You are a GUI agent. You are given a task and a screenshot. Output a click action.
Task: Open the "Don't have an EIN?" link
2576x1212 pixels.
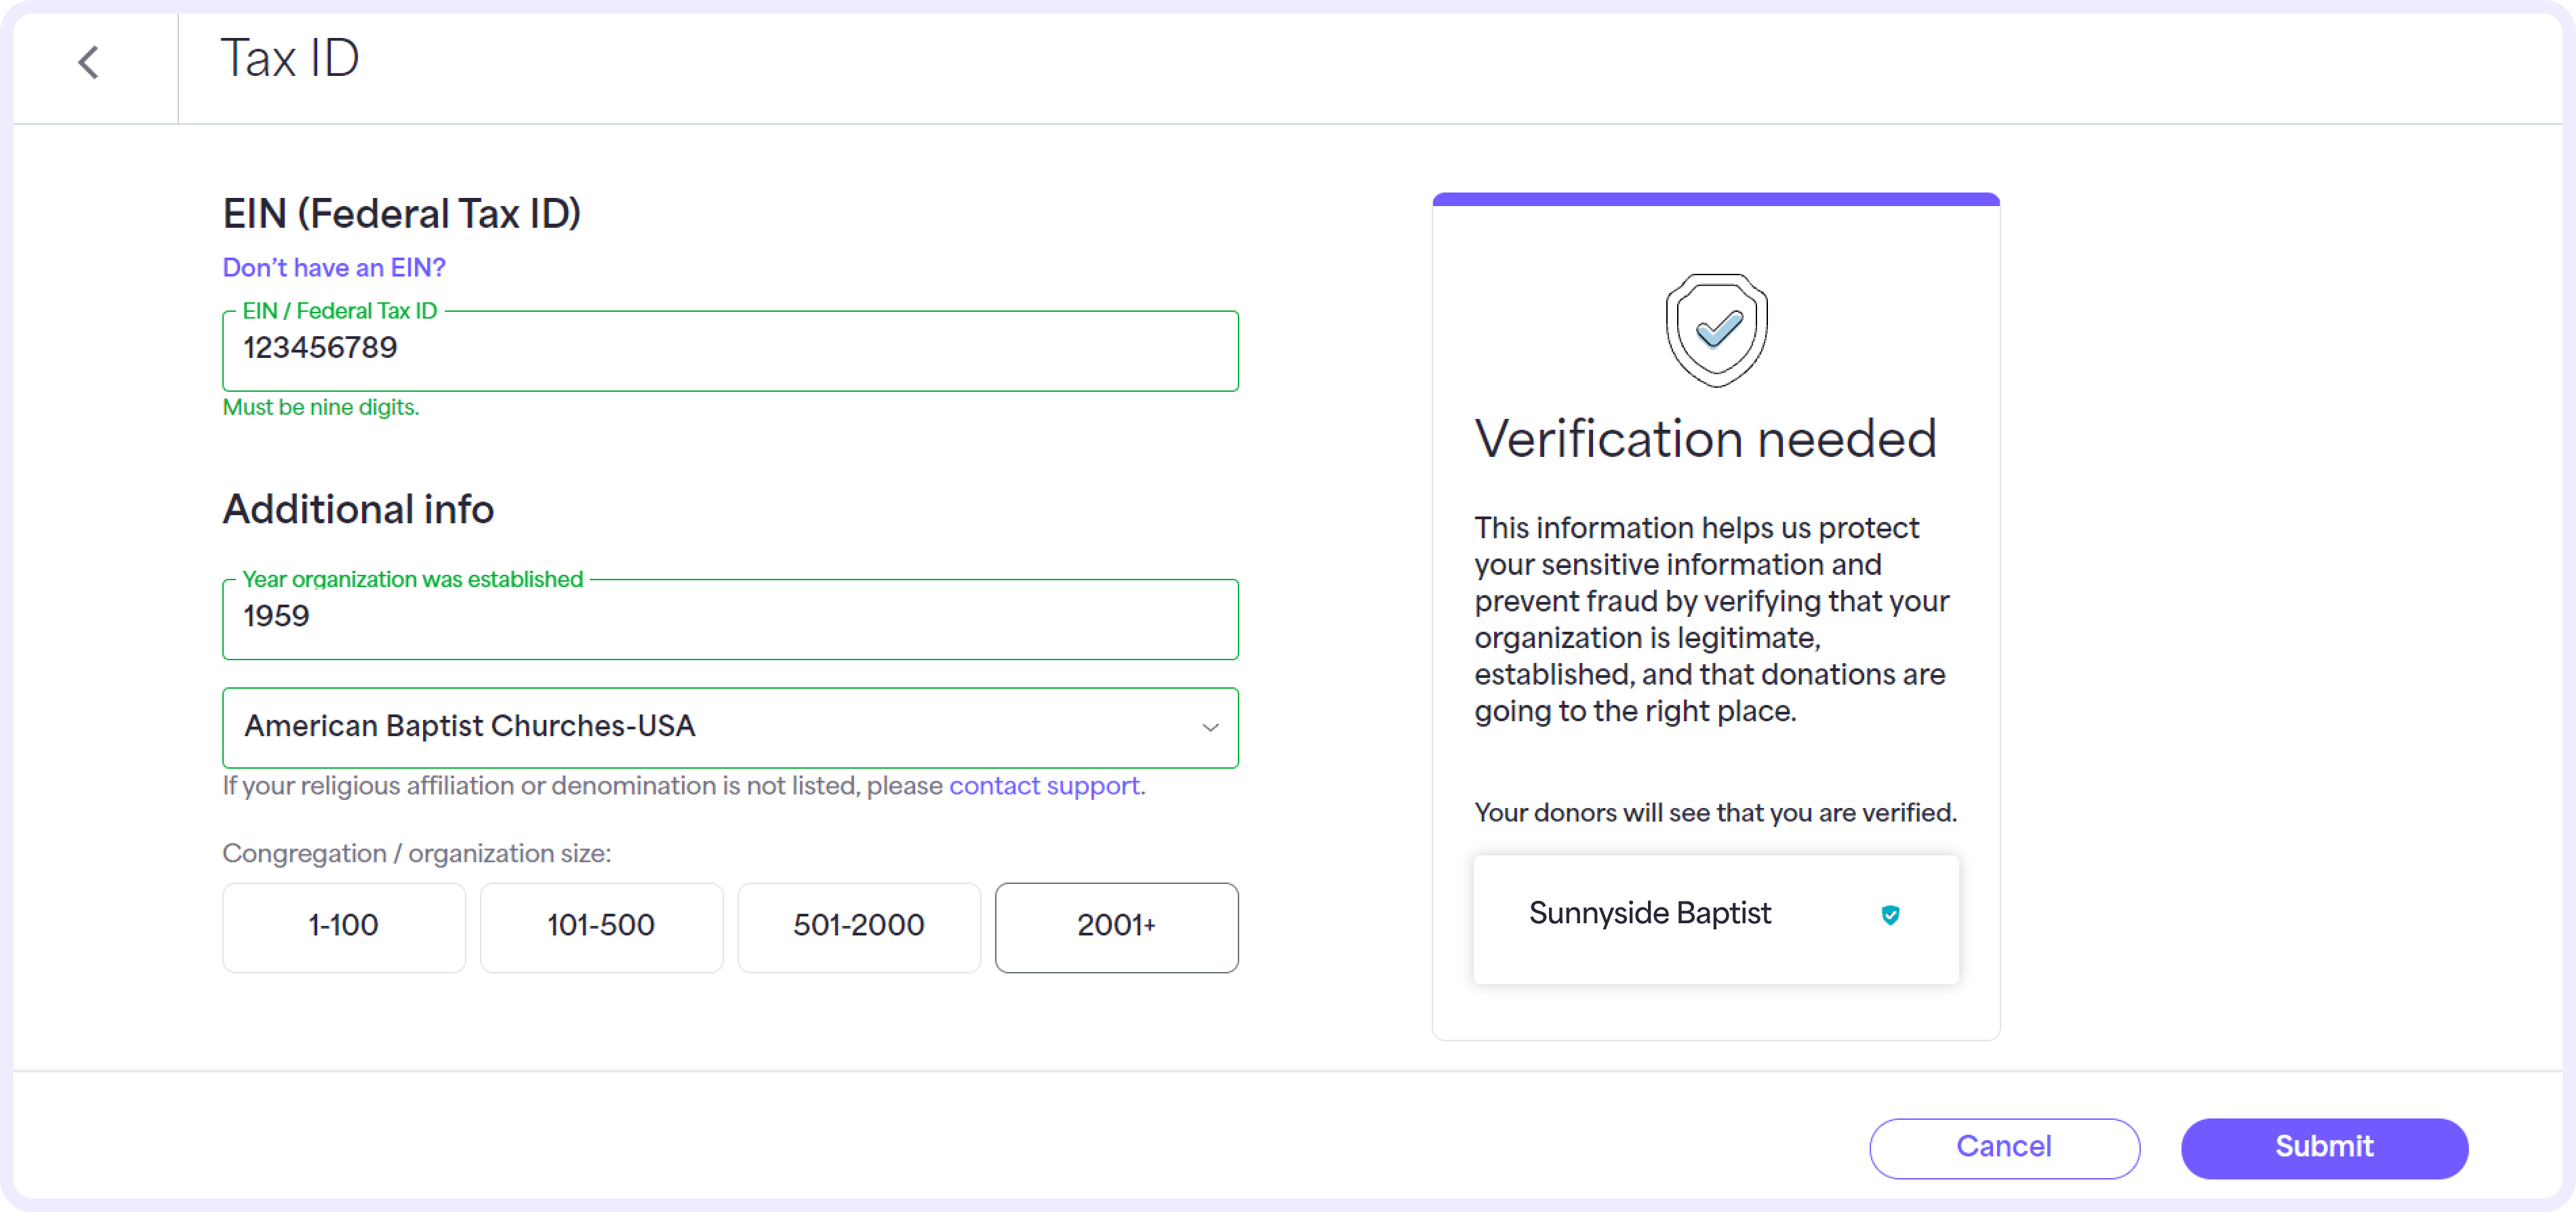(334, 267)
